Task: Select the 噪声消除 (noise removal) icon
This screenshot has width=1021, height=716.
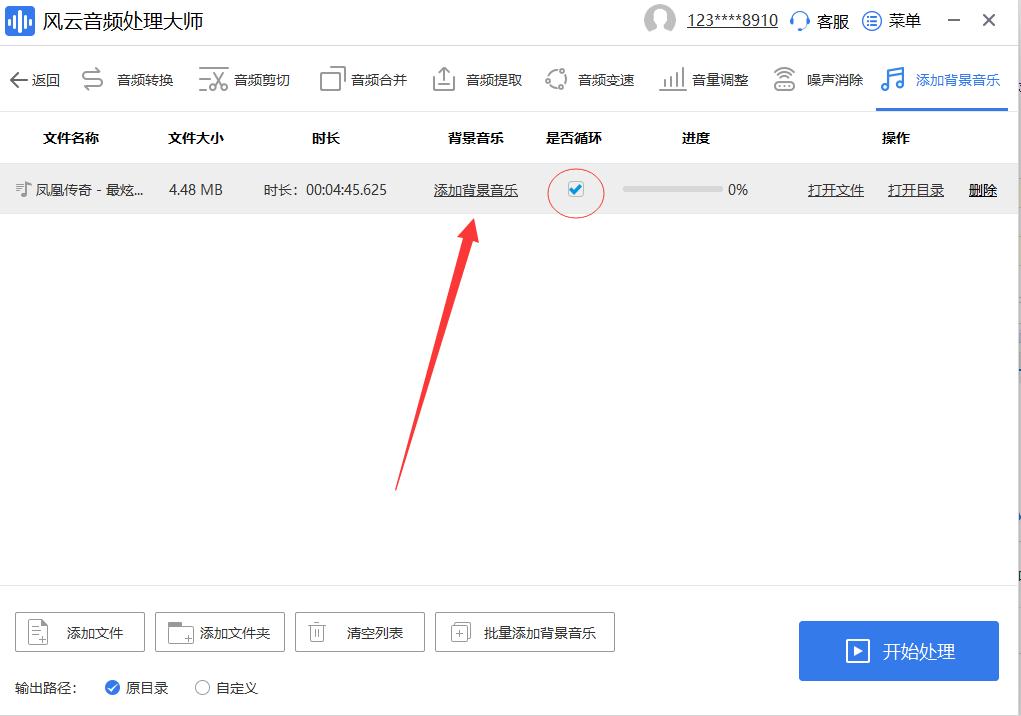Action: pos(784,78)
